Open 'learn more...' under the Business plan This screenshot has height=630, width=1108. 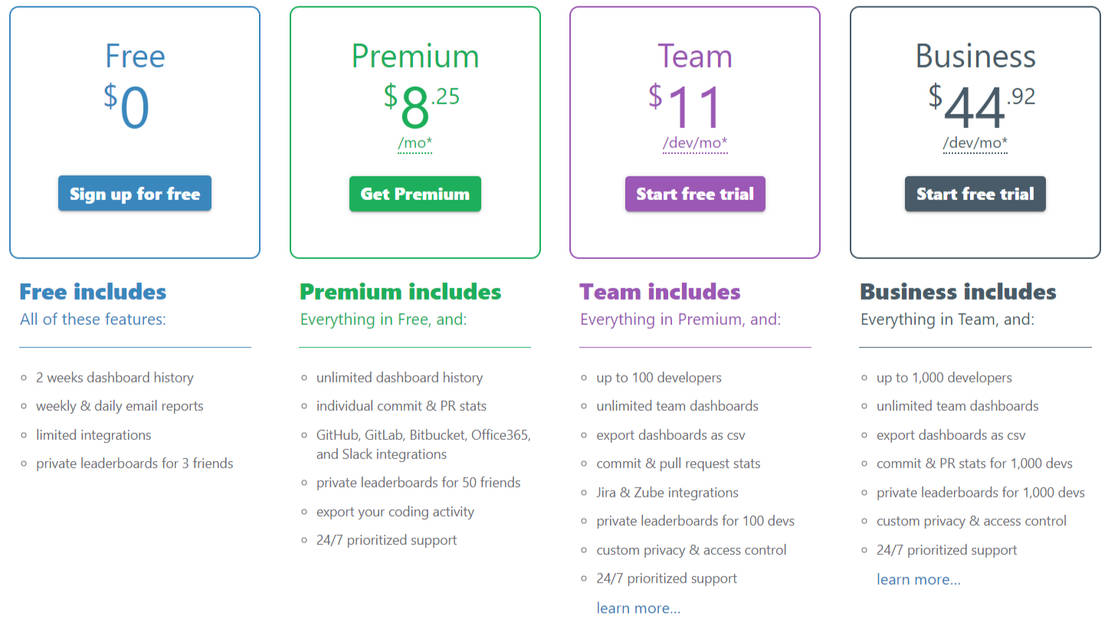[918, 579]
